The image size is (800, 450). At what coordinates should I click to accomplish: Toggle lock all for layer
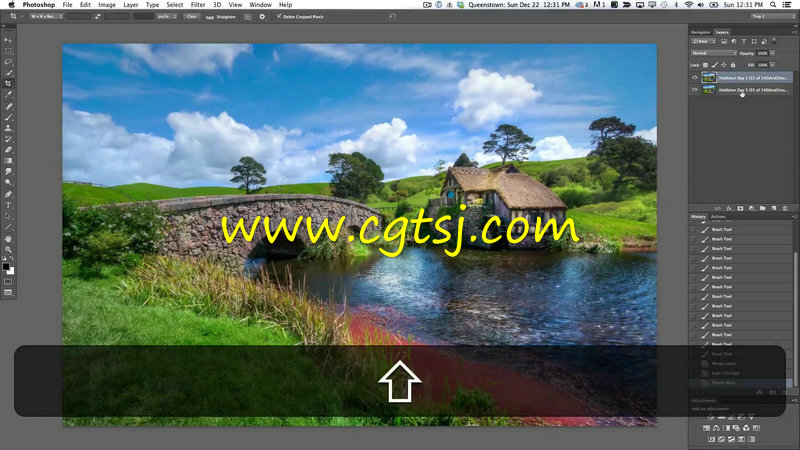[733, 65]
